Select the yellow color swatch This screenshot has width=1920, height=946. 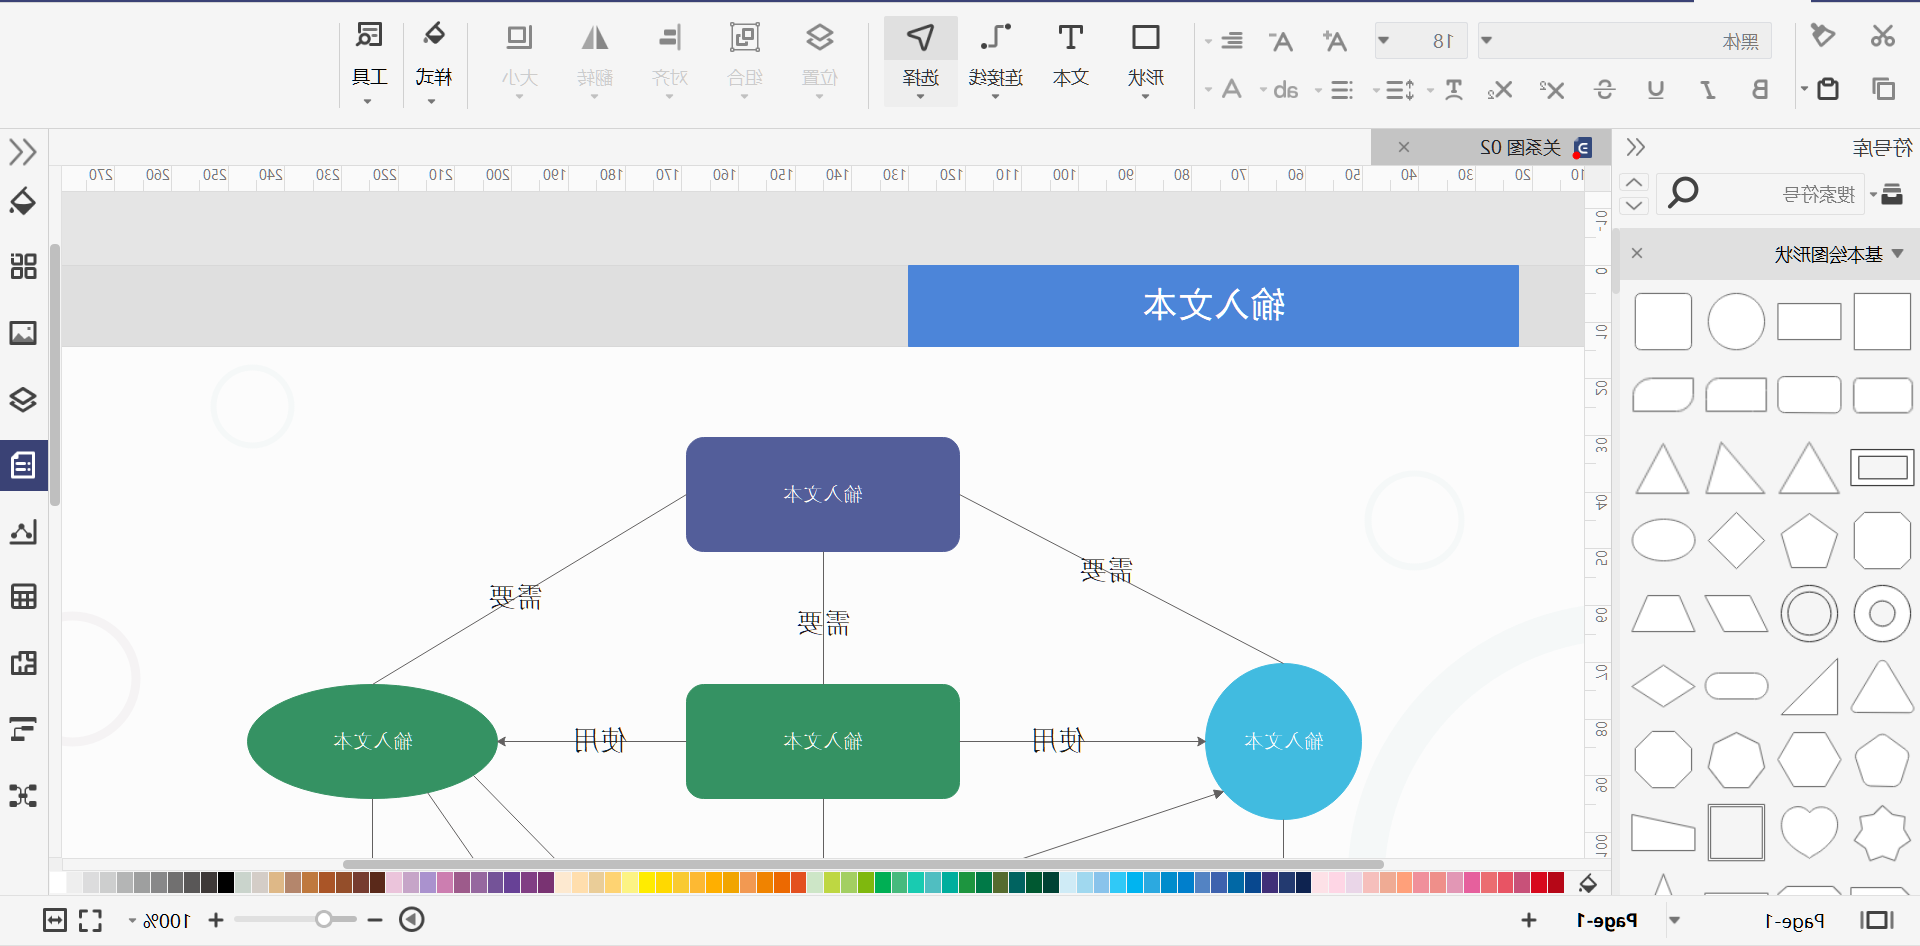tap(646, 882)
